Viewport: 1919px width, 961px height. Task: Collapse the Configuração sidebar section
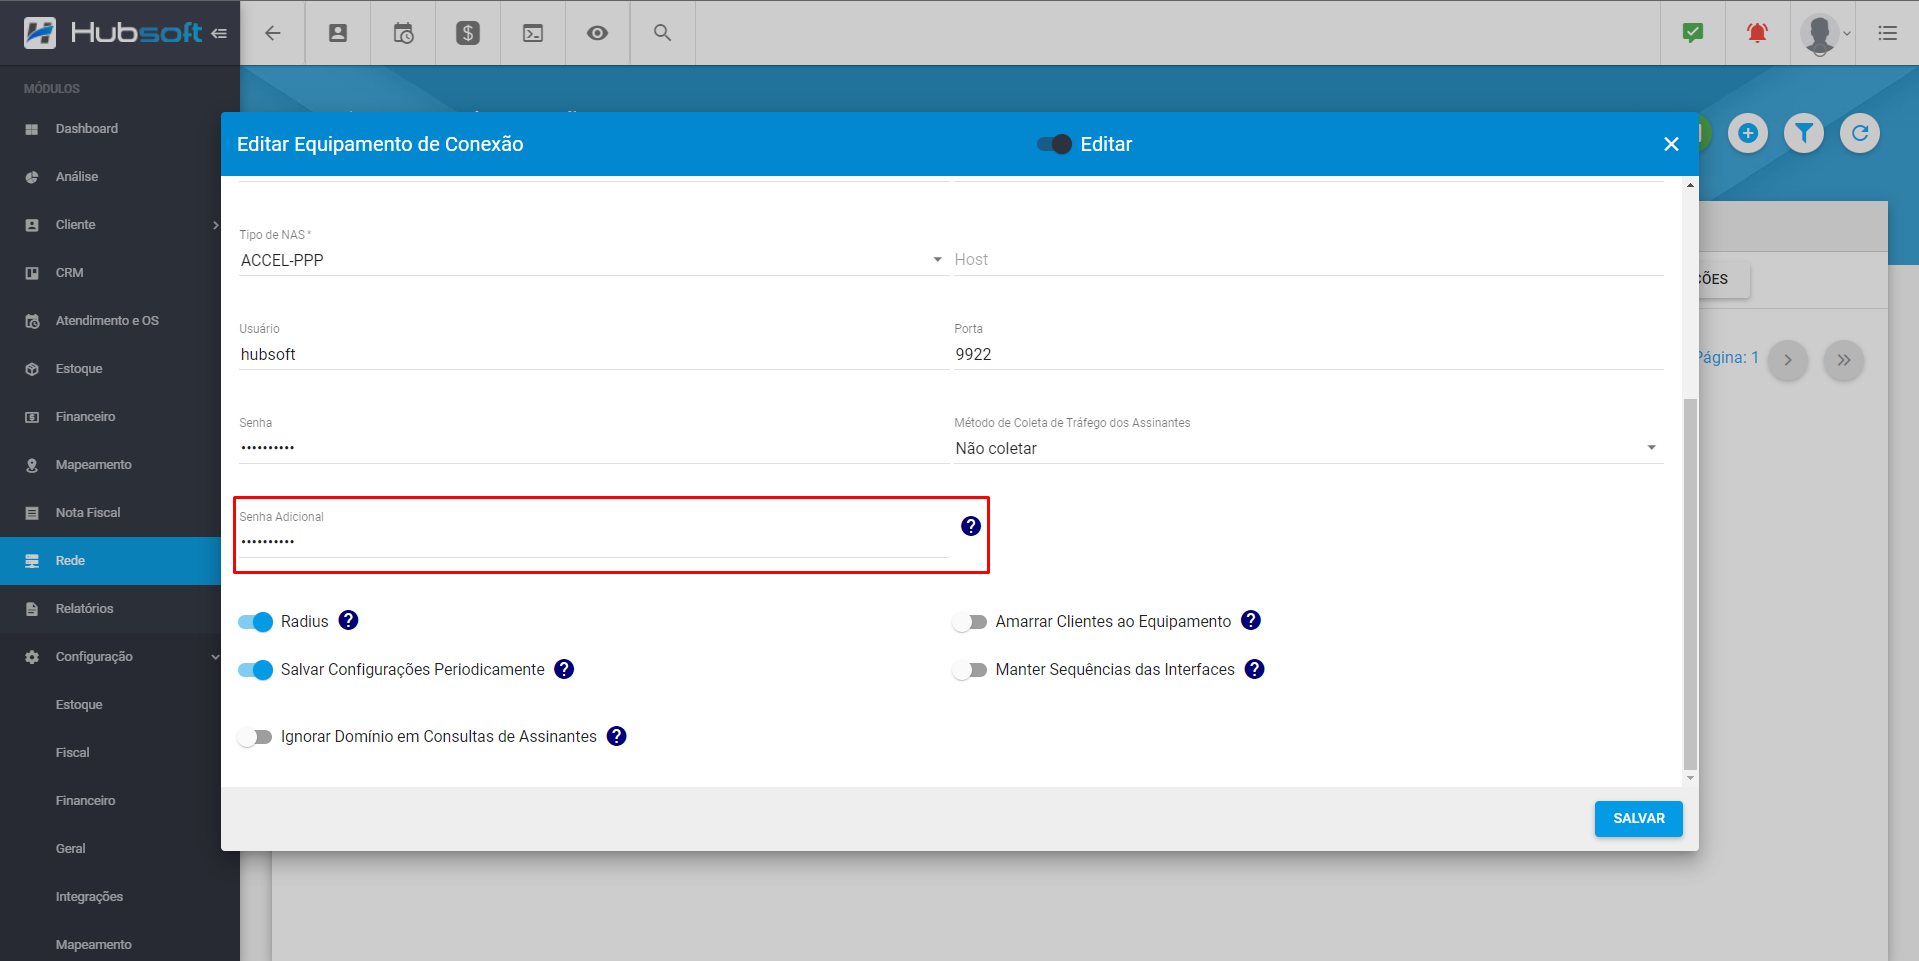tap(110, 657)
